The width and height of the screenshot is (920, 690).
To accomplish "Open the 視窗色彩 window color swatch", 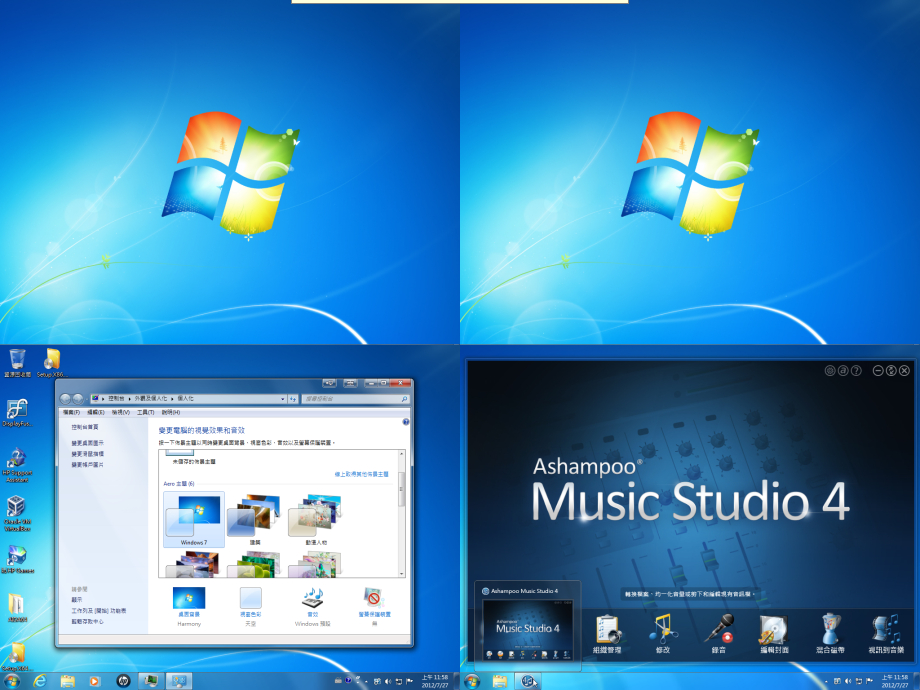I will click(251, 600).
